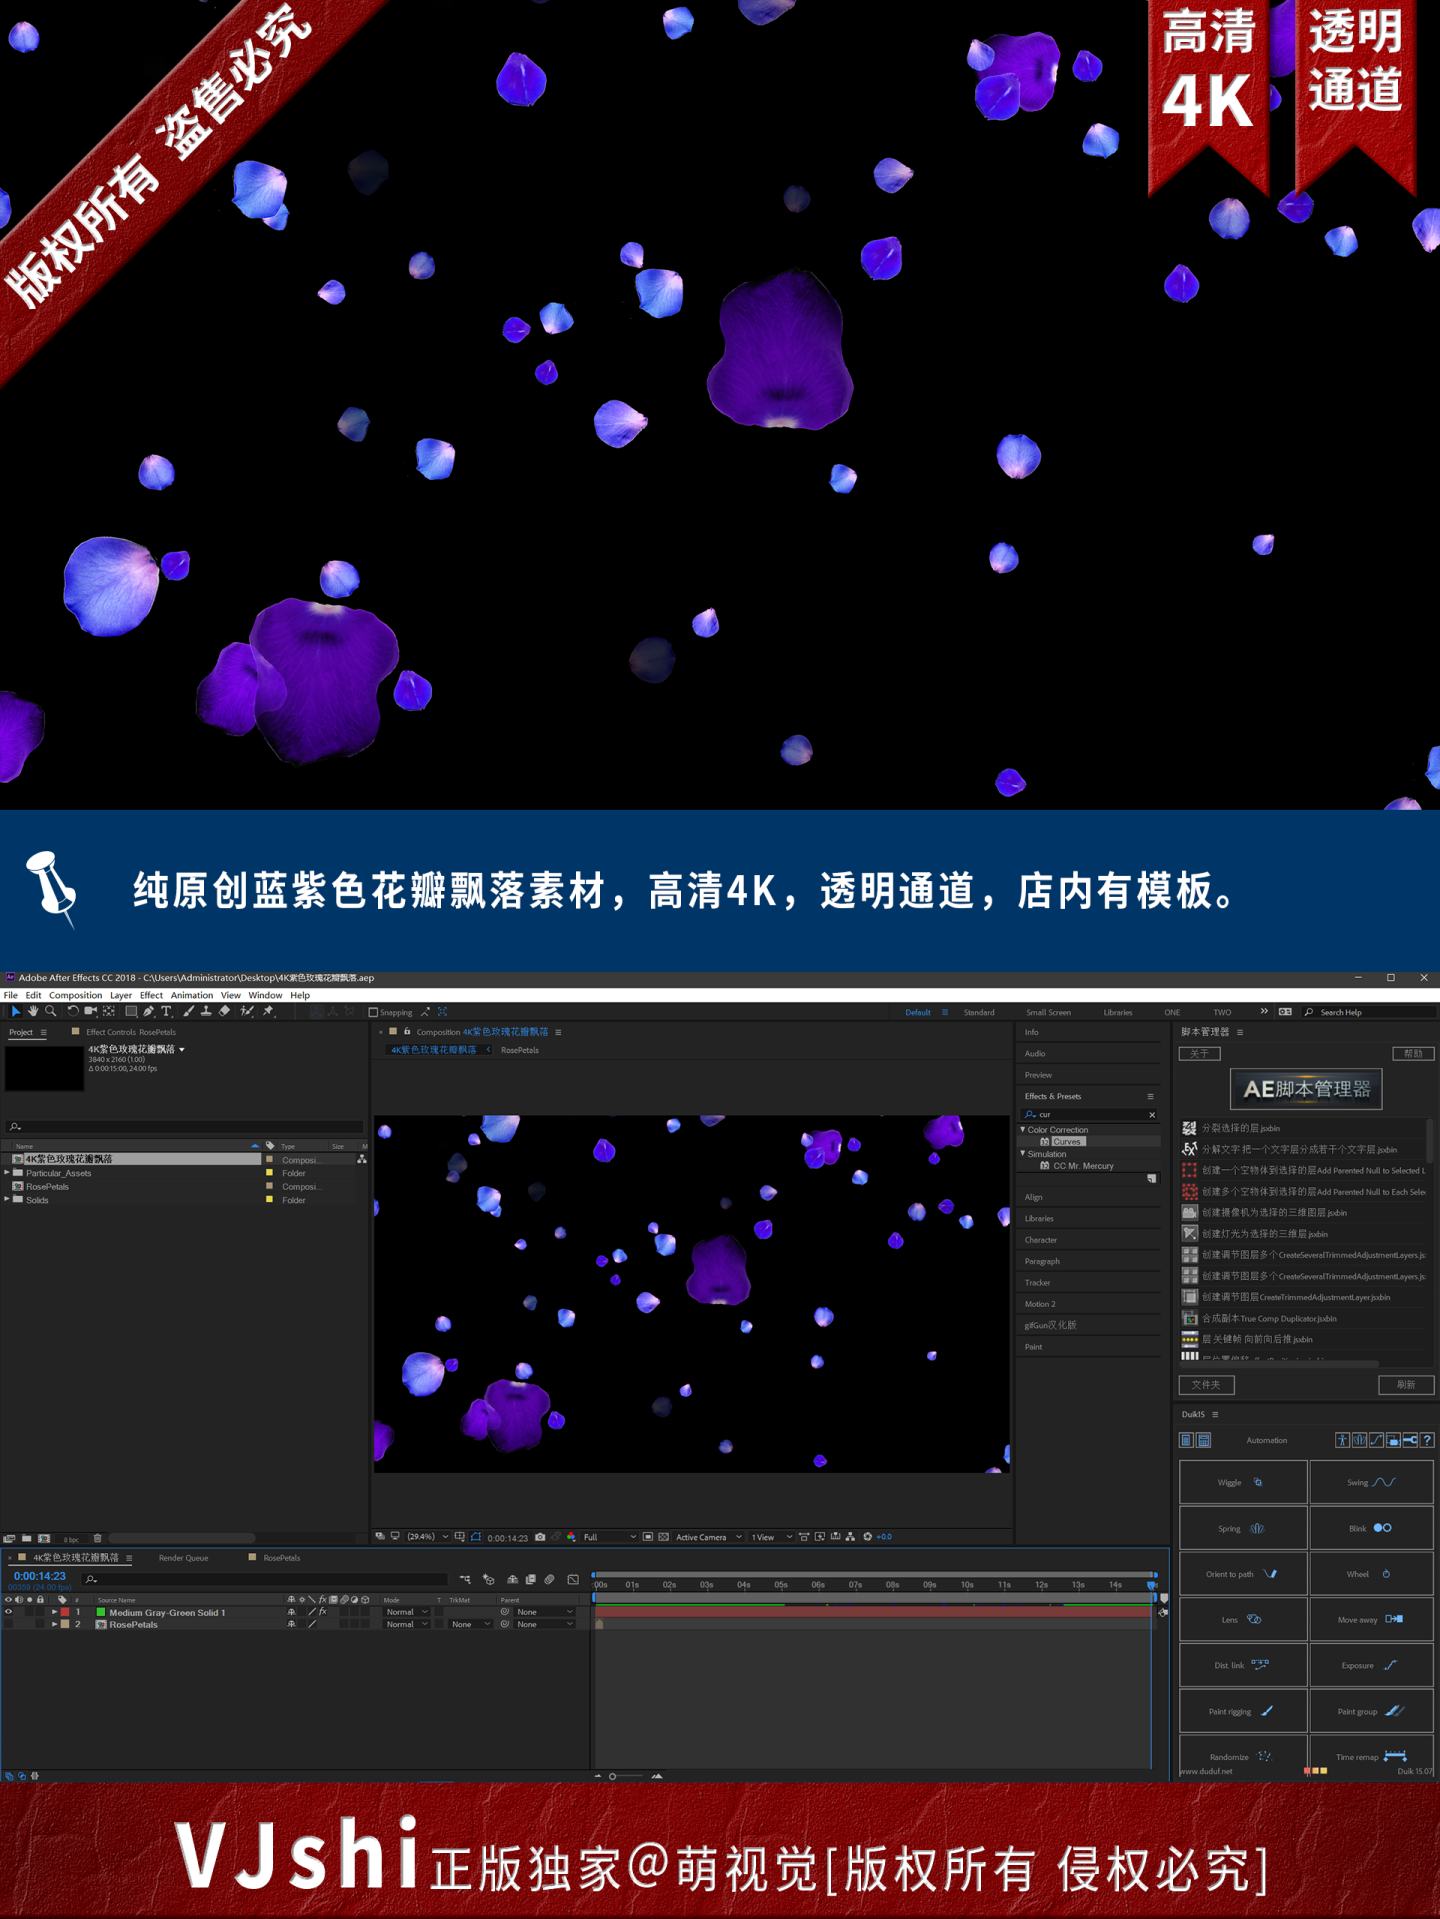Switch to the Render Queue tab

click(183, 1558)
